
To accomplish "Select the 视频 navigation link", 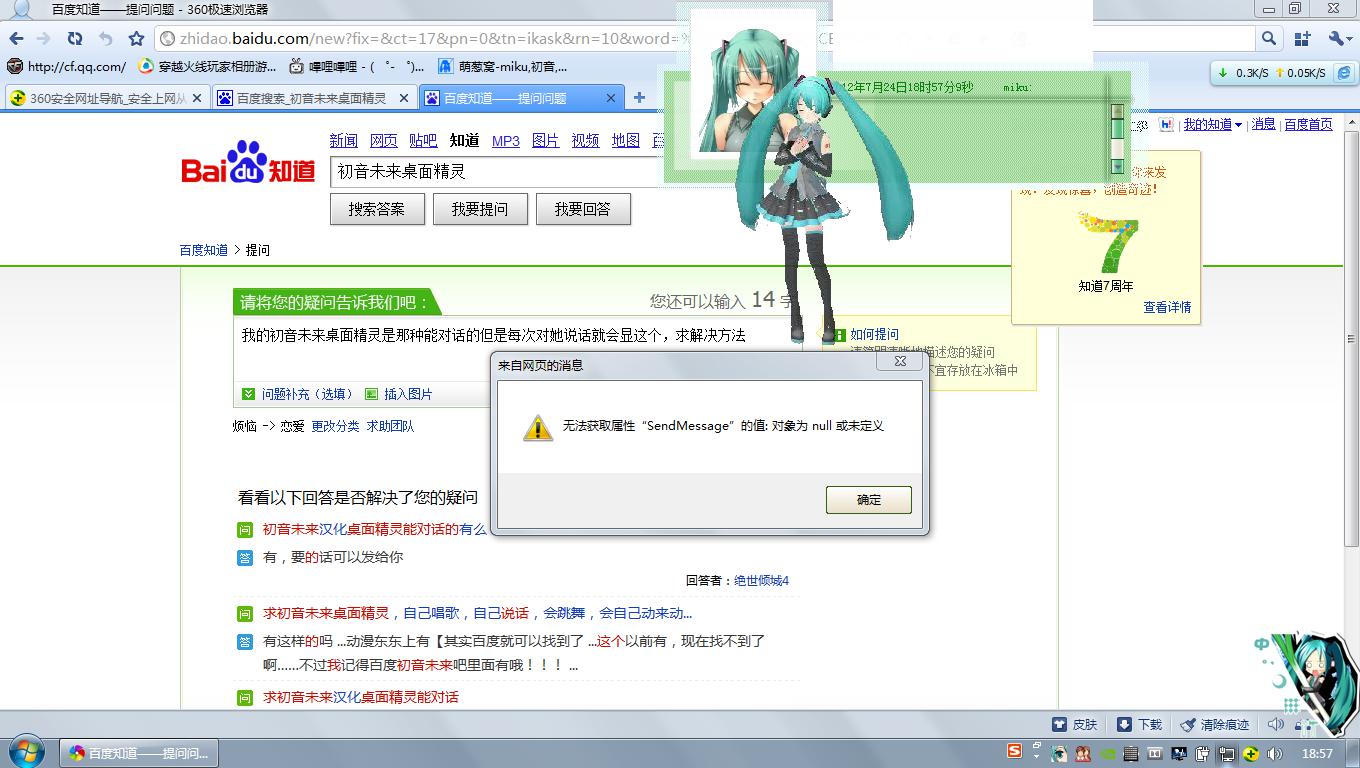I will click(x=585, y=141).
